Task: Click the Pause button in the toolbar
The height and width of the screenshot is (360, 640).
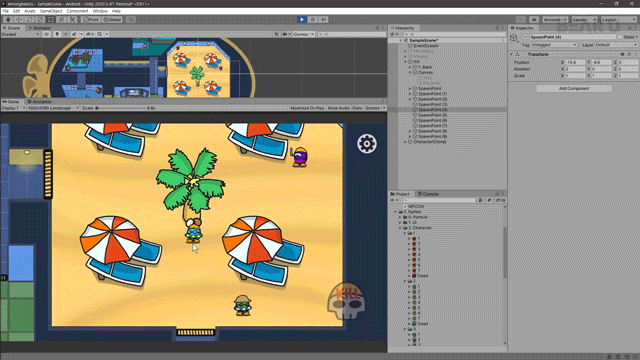Action: click(x=313, y=19)
